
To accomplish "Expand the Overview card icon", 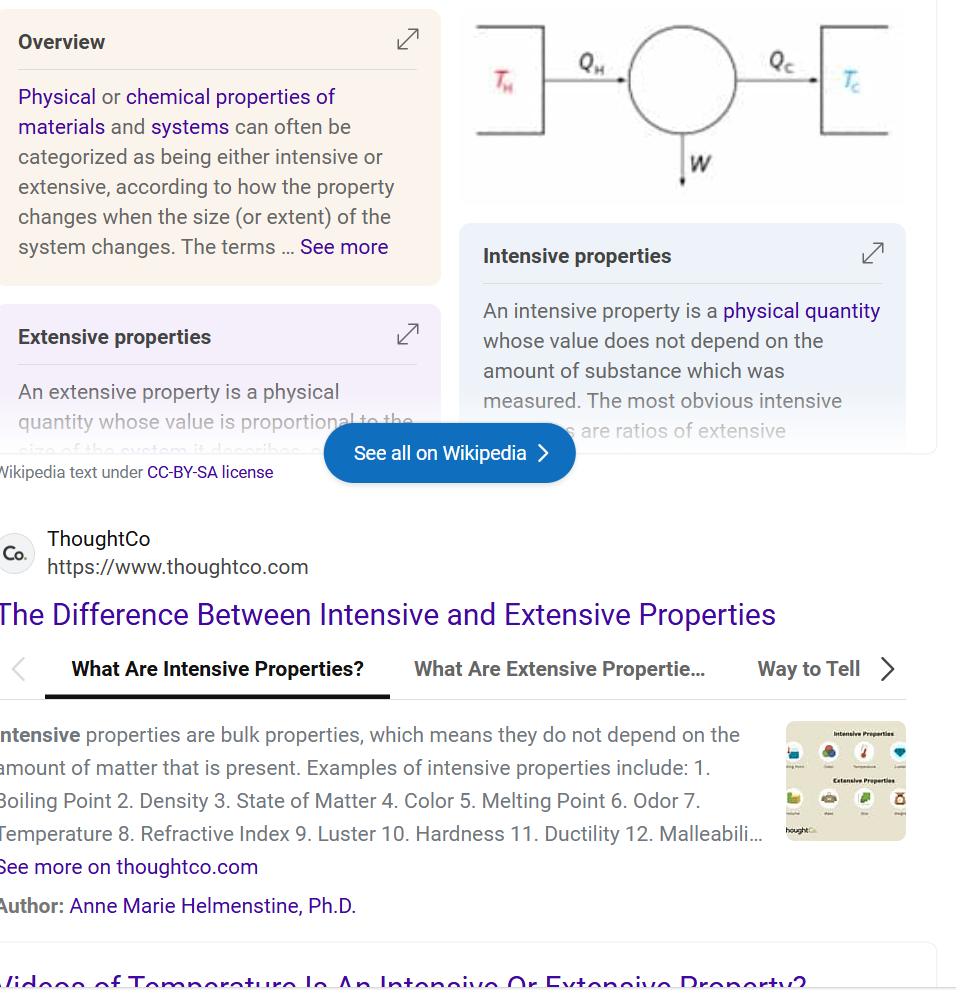I will point(407,40).
